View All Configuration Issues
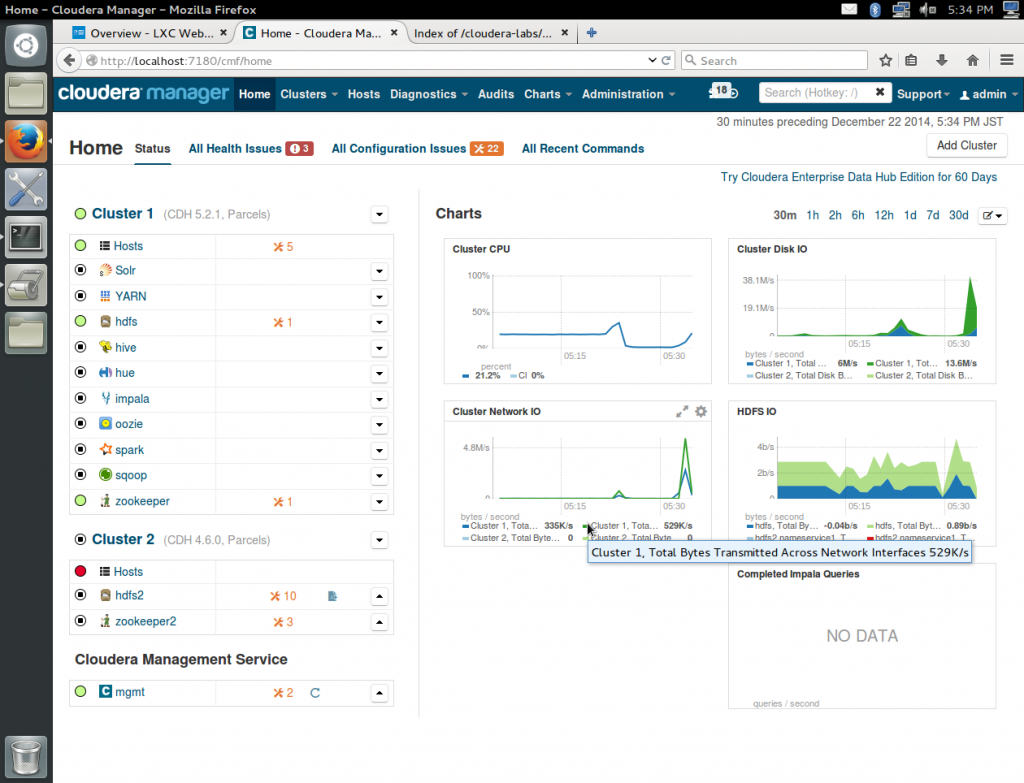The width and height of the screenshot is (1024, 783). coord(417,149)
